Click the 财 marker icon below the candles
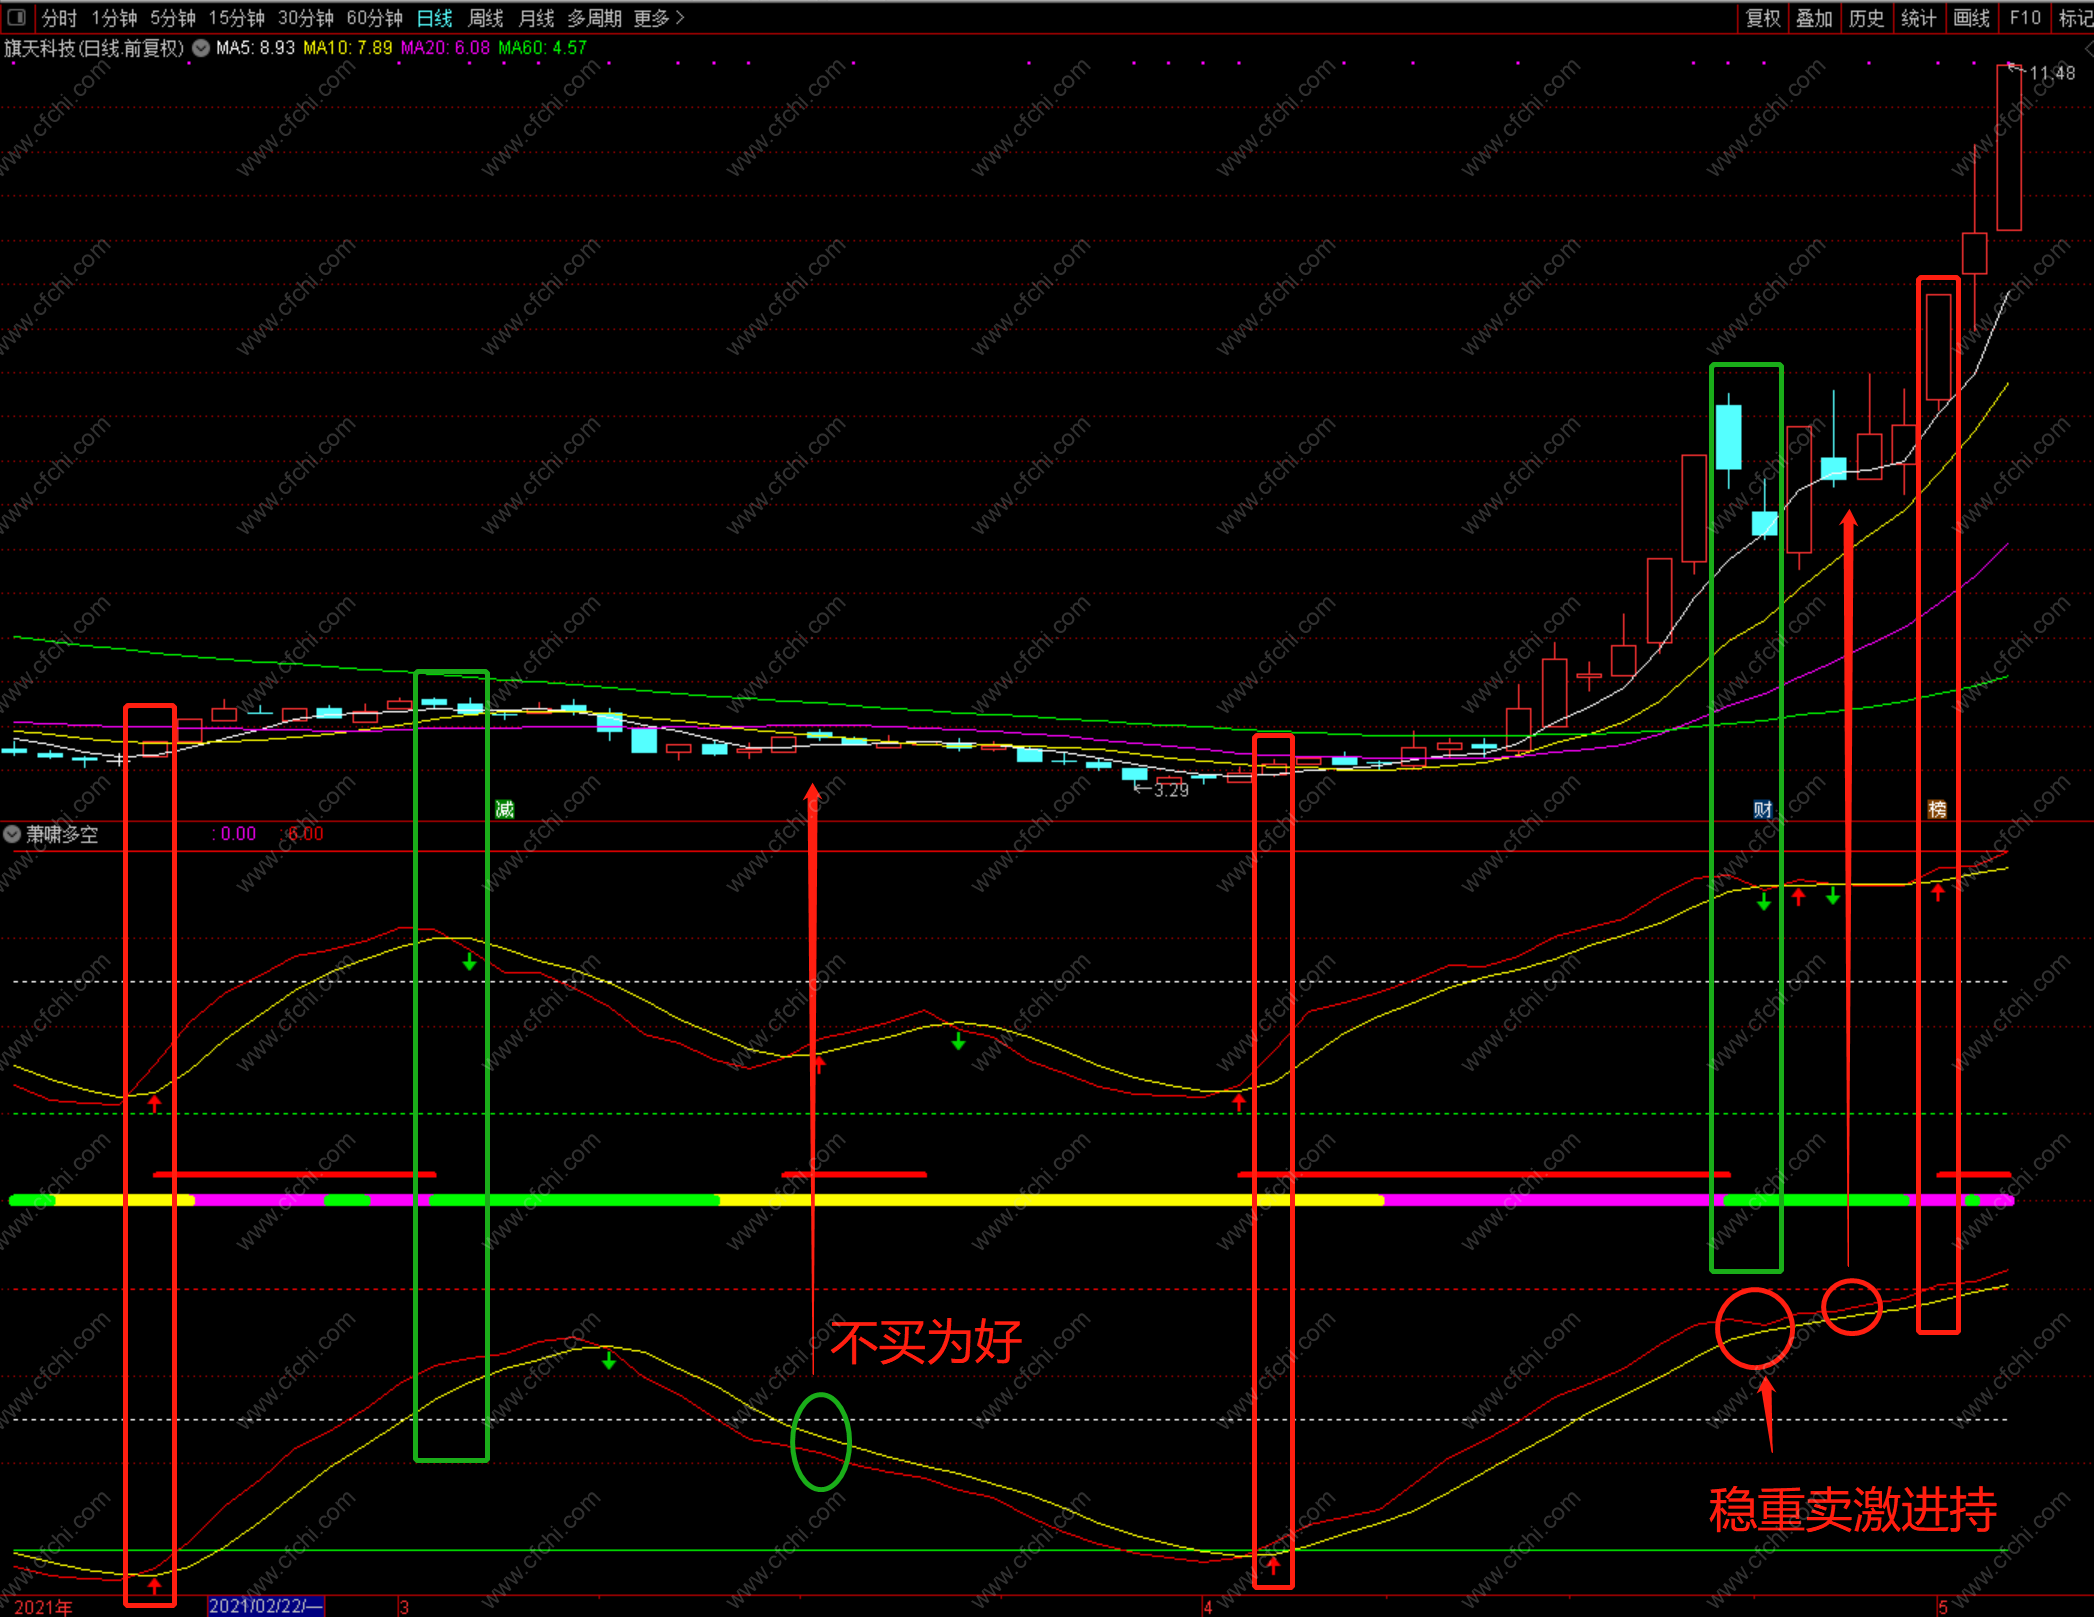2094x1617 pixels. tap(1762, 809)
